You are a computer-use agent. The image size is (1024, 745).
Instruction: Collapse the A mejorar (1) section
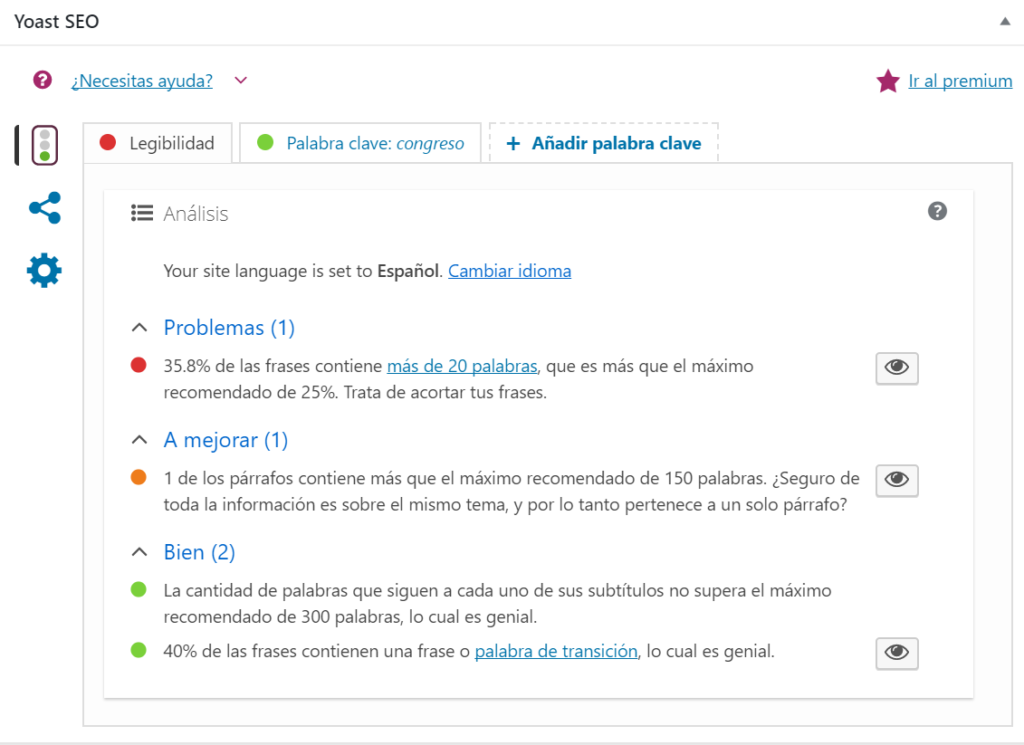tap(139, 440)
